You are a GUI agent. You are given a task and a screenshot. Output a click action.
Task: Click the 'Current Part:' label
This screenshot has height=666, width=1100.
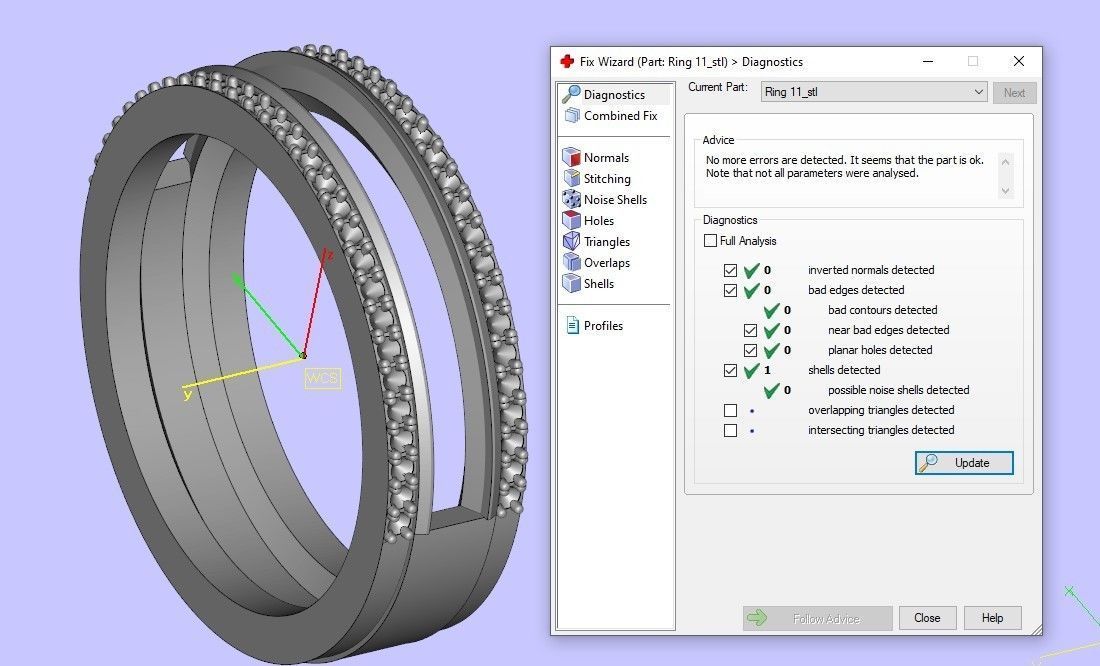pos(718,87)
